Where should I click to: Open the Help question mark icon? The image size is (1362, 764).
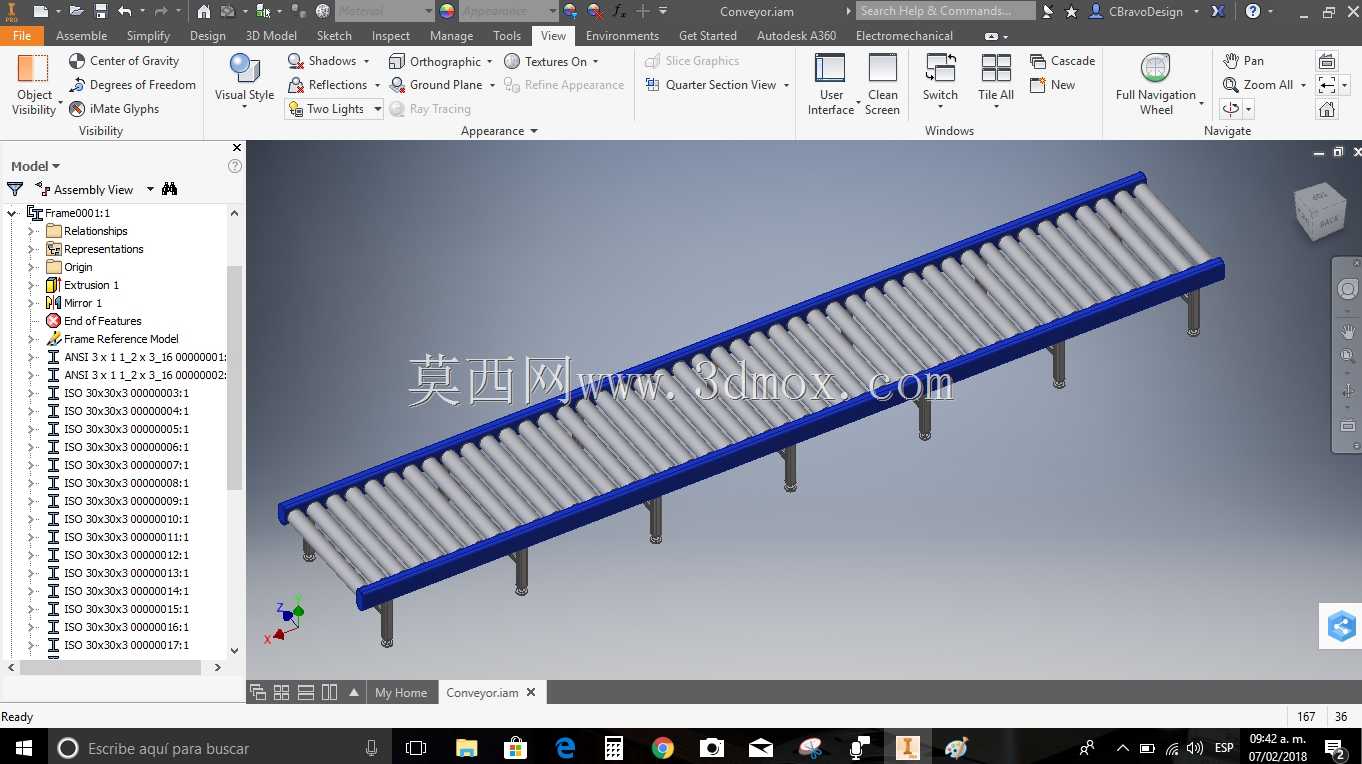[1254, 11]
